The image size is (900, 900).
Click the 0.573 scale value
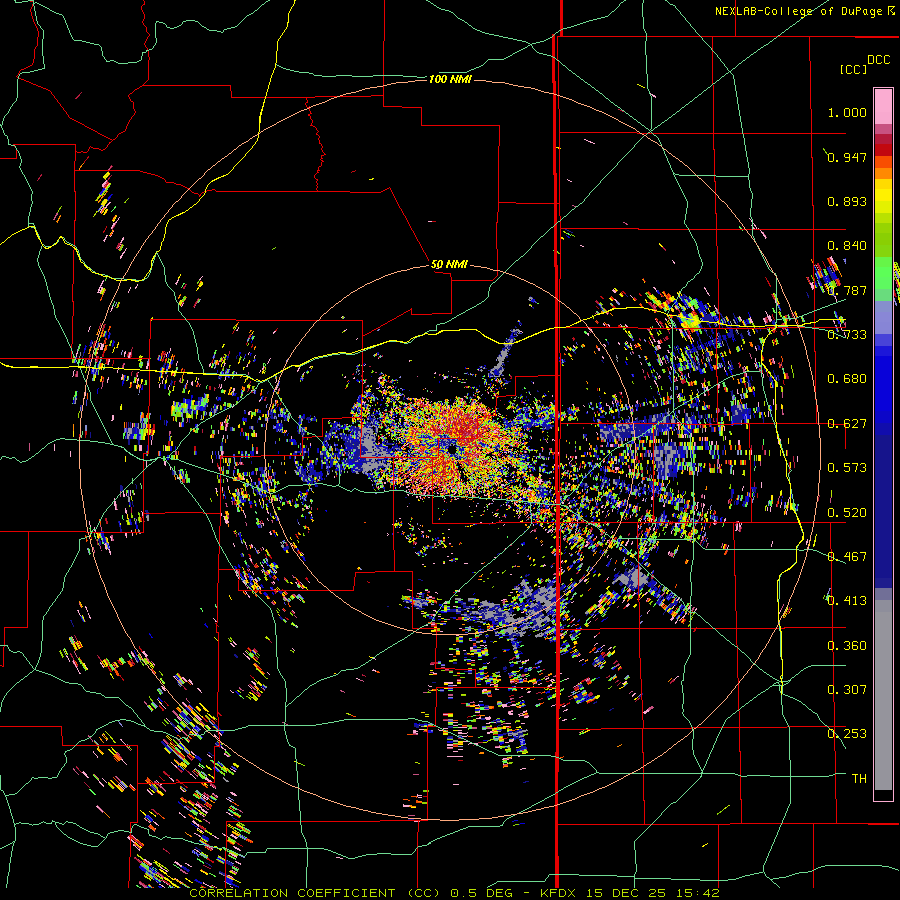847,468
